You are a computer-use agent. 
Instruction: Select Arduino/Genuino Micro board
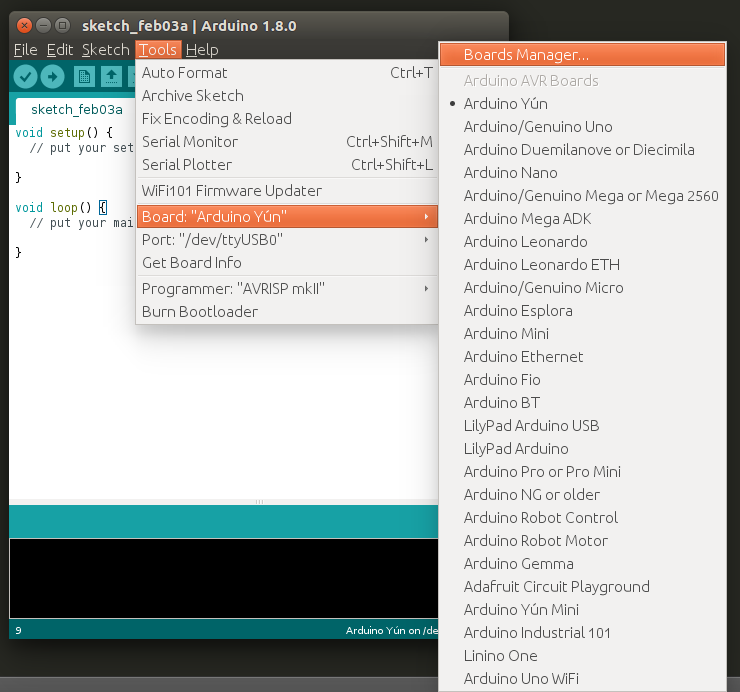582,288
